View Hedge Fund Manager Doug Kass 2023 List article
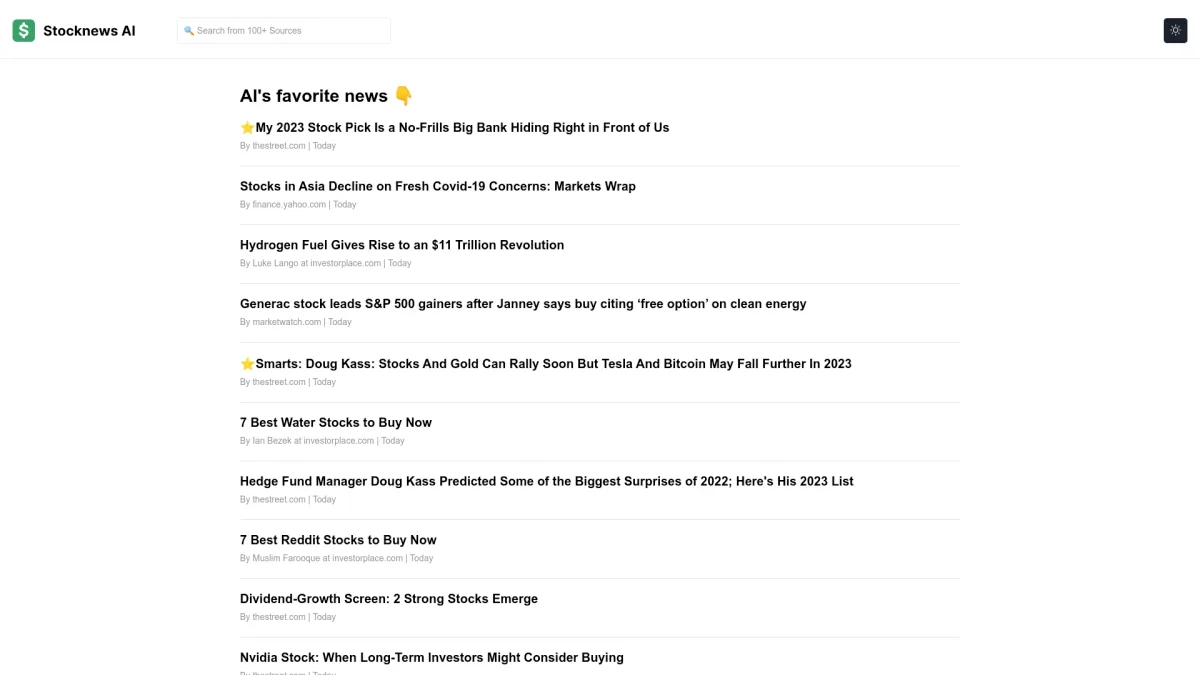This screenshot has height=675, width=1200. point(546,481)
